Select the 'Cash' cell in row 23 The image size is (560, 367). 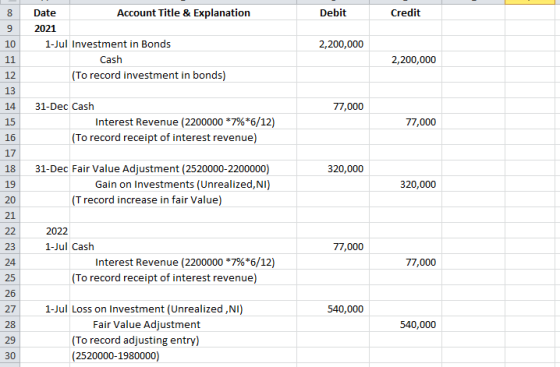coord(183,247)
